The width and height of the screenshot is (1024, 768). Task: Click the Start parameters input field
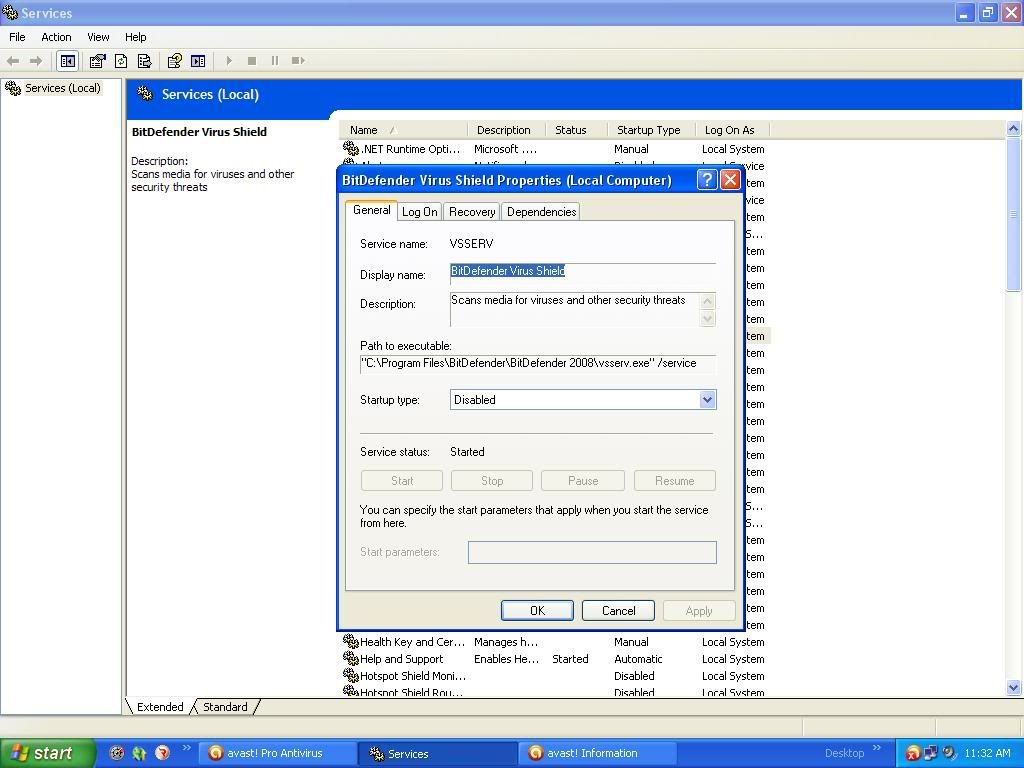pos(592,552)
